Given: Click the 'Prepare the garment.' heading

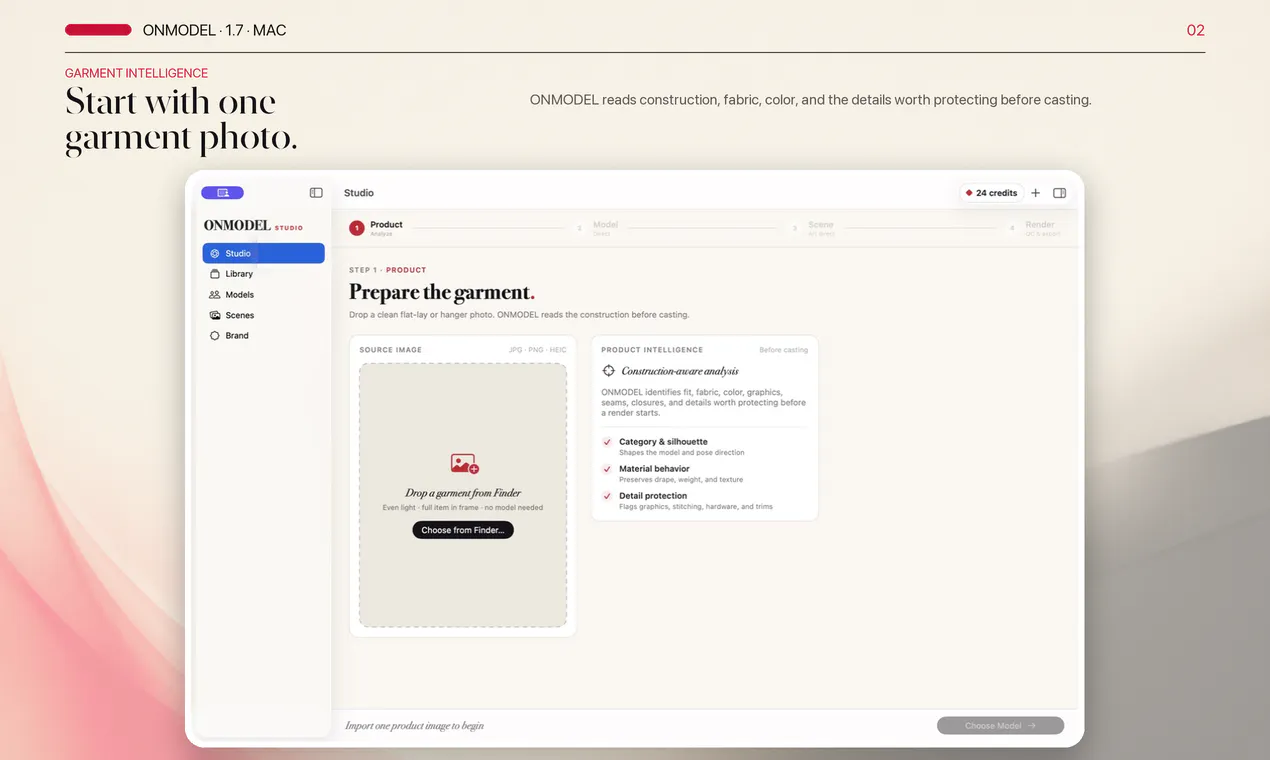Looking at the screenshot, I should tap(441, 292).
